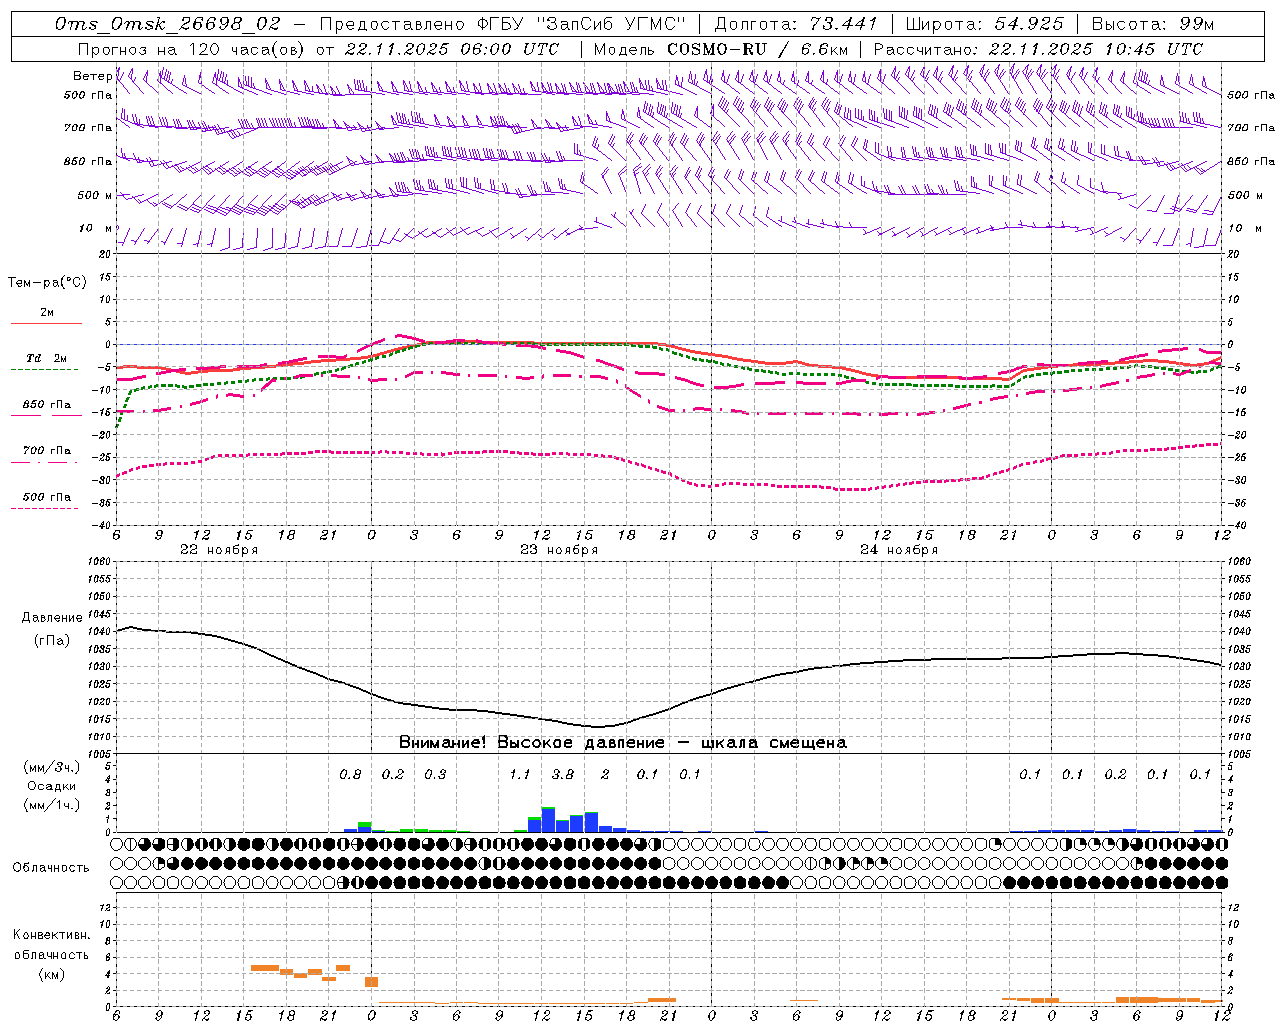1280x1024 pixels.
Task: Click the Высота: 99м label
Action: pos(1152,24)
